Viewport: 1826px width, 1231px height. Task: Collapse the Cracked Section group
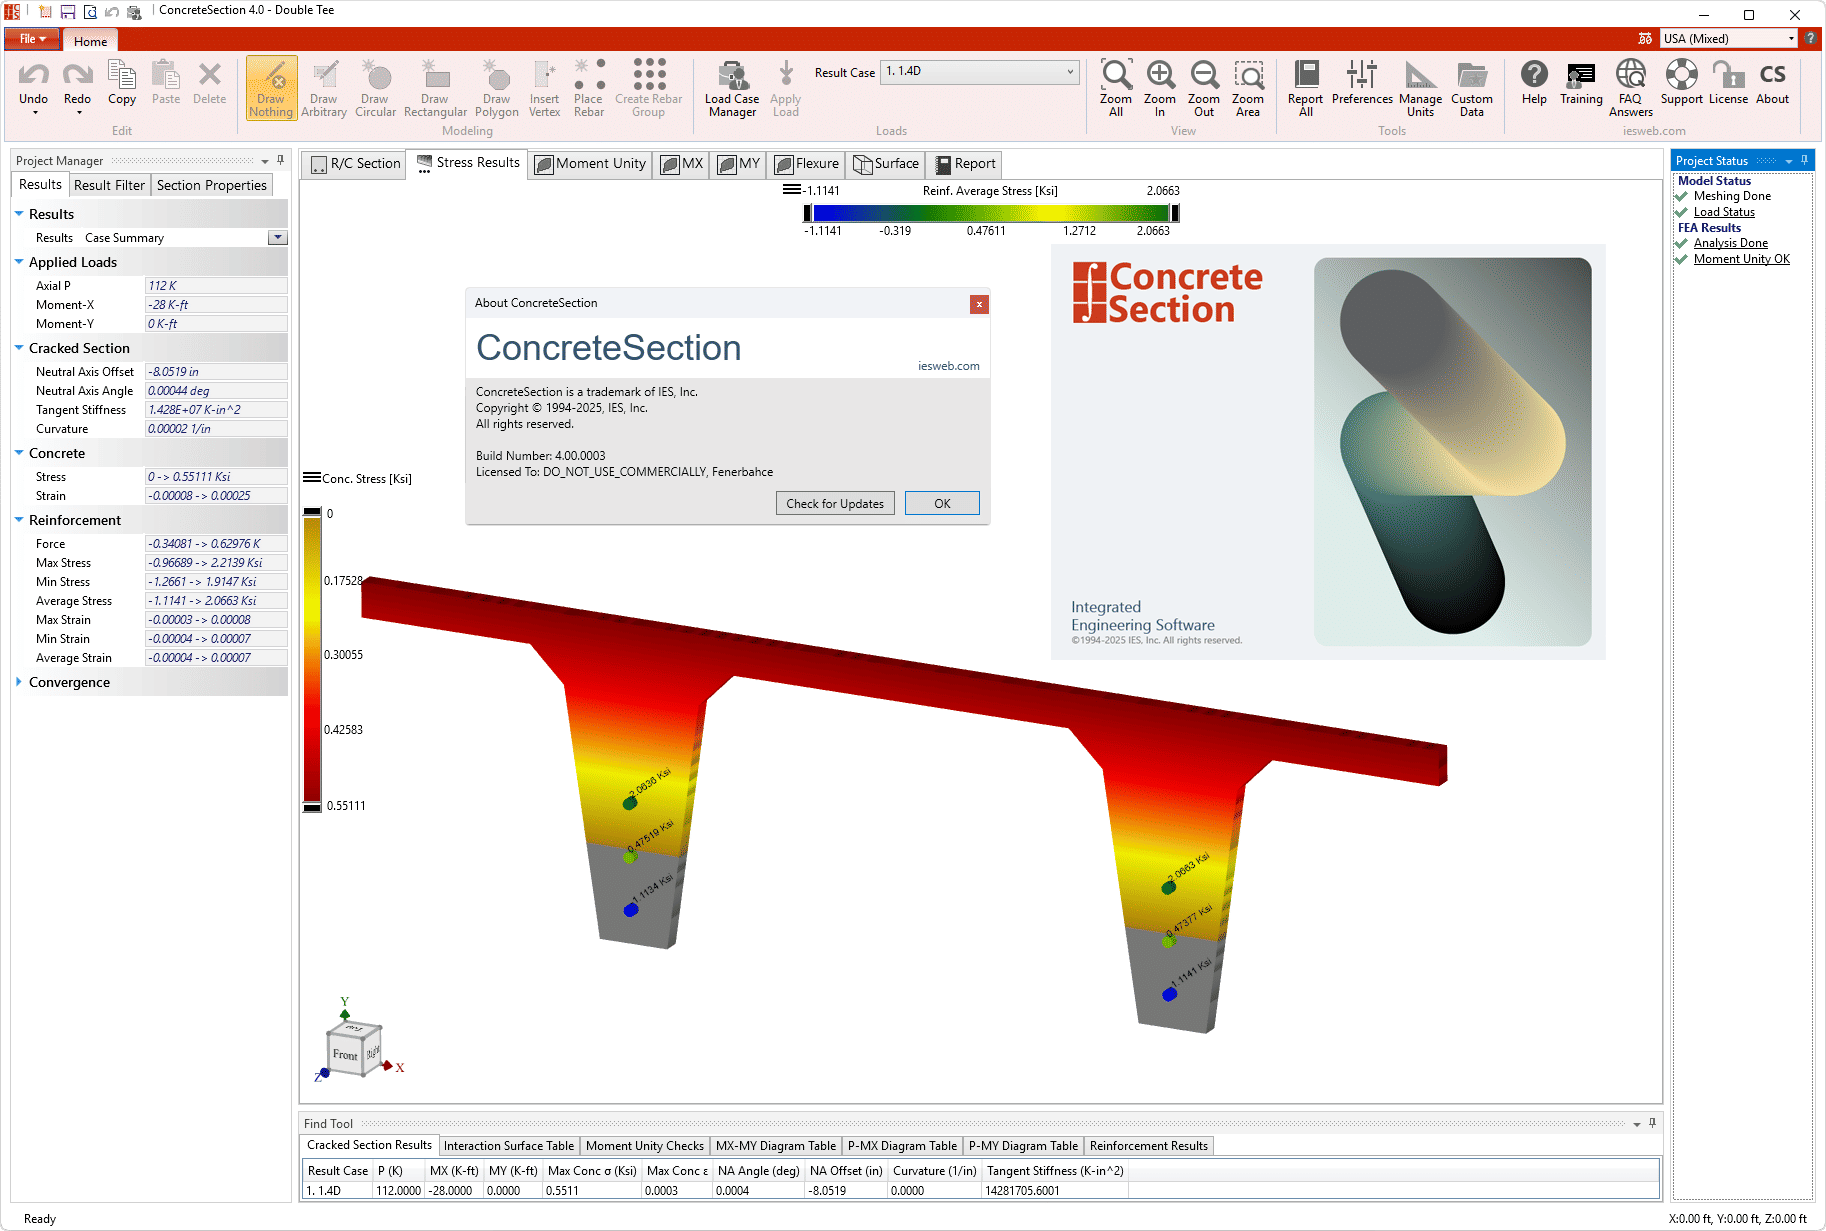click(x=17, y=348)
